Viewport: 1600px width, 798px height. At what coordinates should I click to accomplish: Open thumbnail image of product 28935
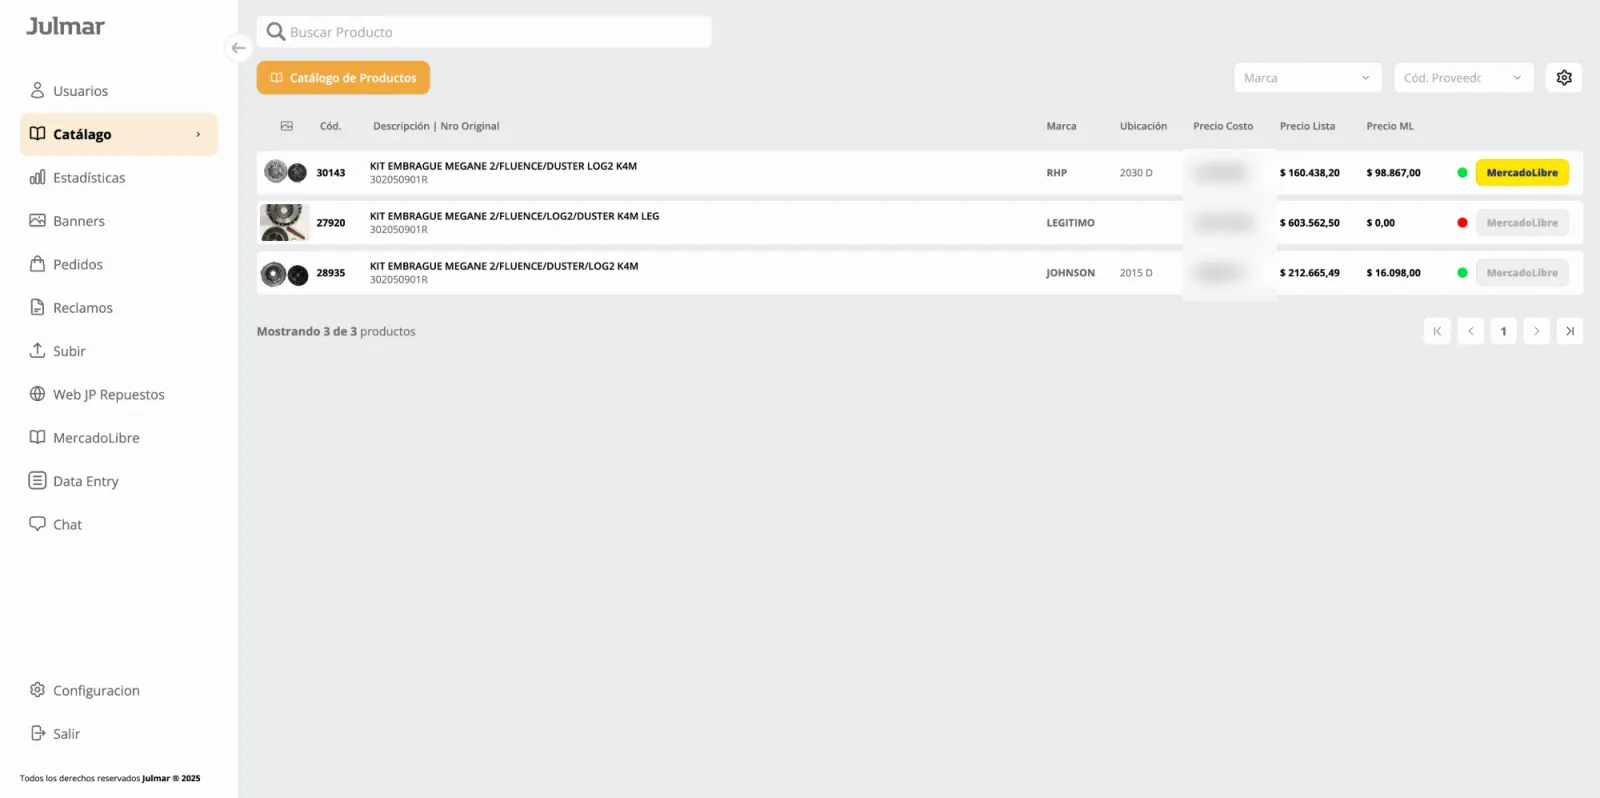pos(285,273)
